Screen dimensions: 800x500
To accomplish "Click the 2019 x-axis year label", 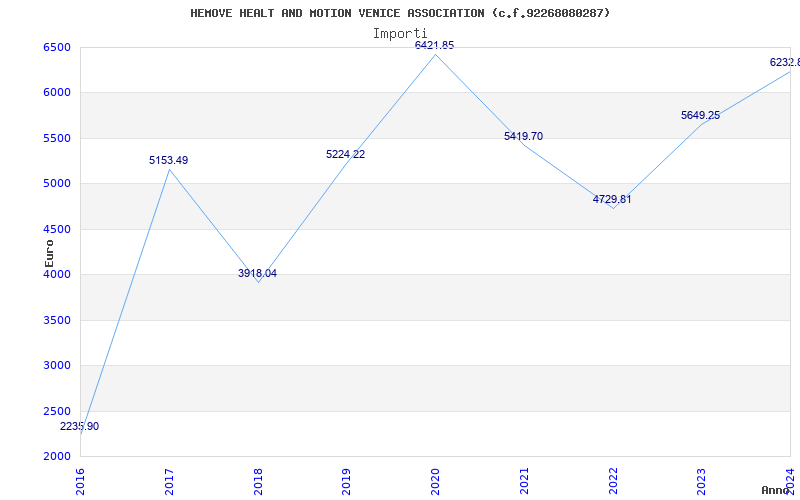I will point(346,482).
